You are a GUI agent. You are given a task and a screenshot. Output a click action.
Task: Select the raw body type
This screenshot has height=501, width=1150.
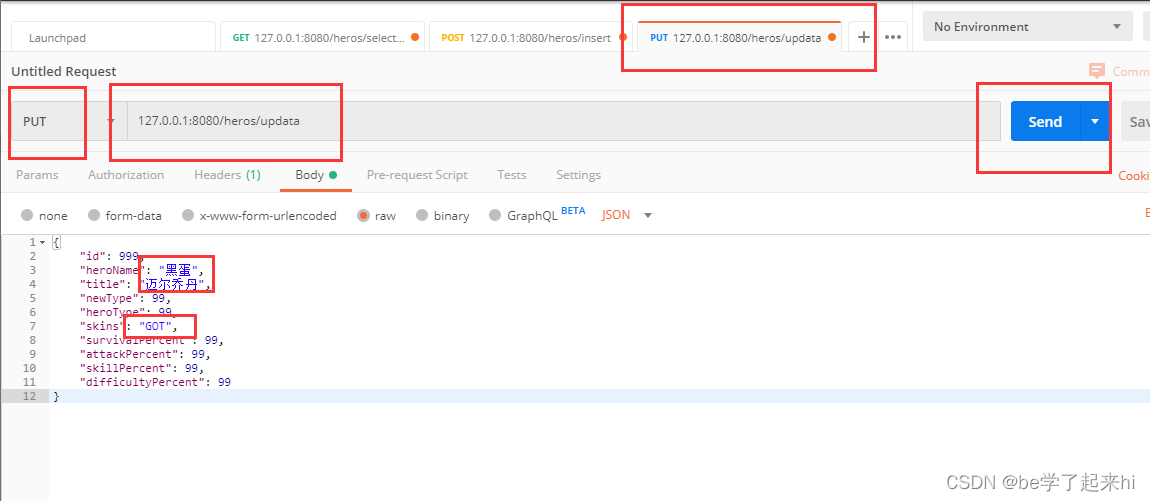coord(363,216)
